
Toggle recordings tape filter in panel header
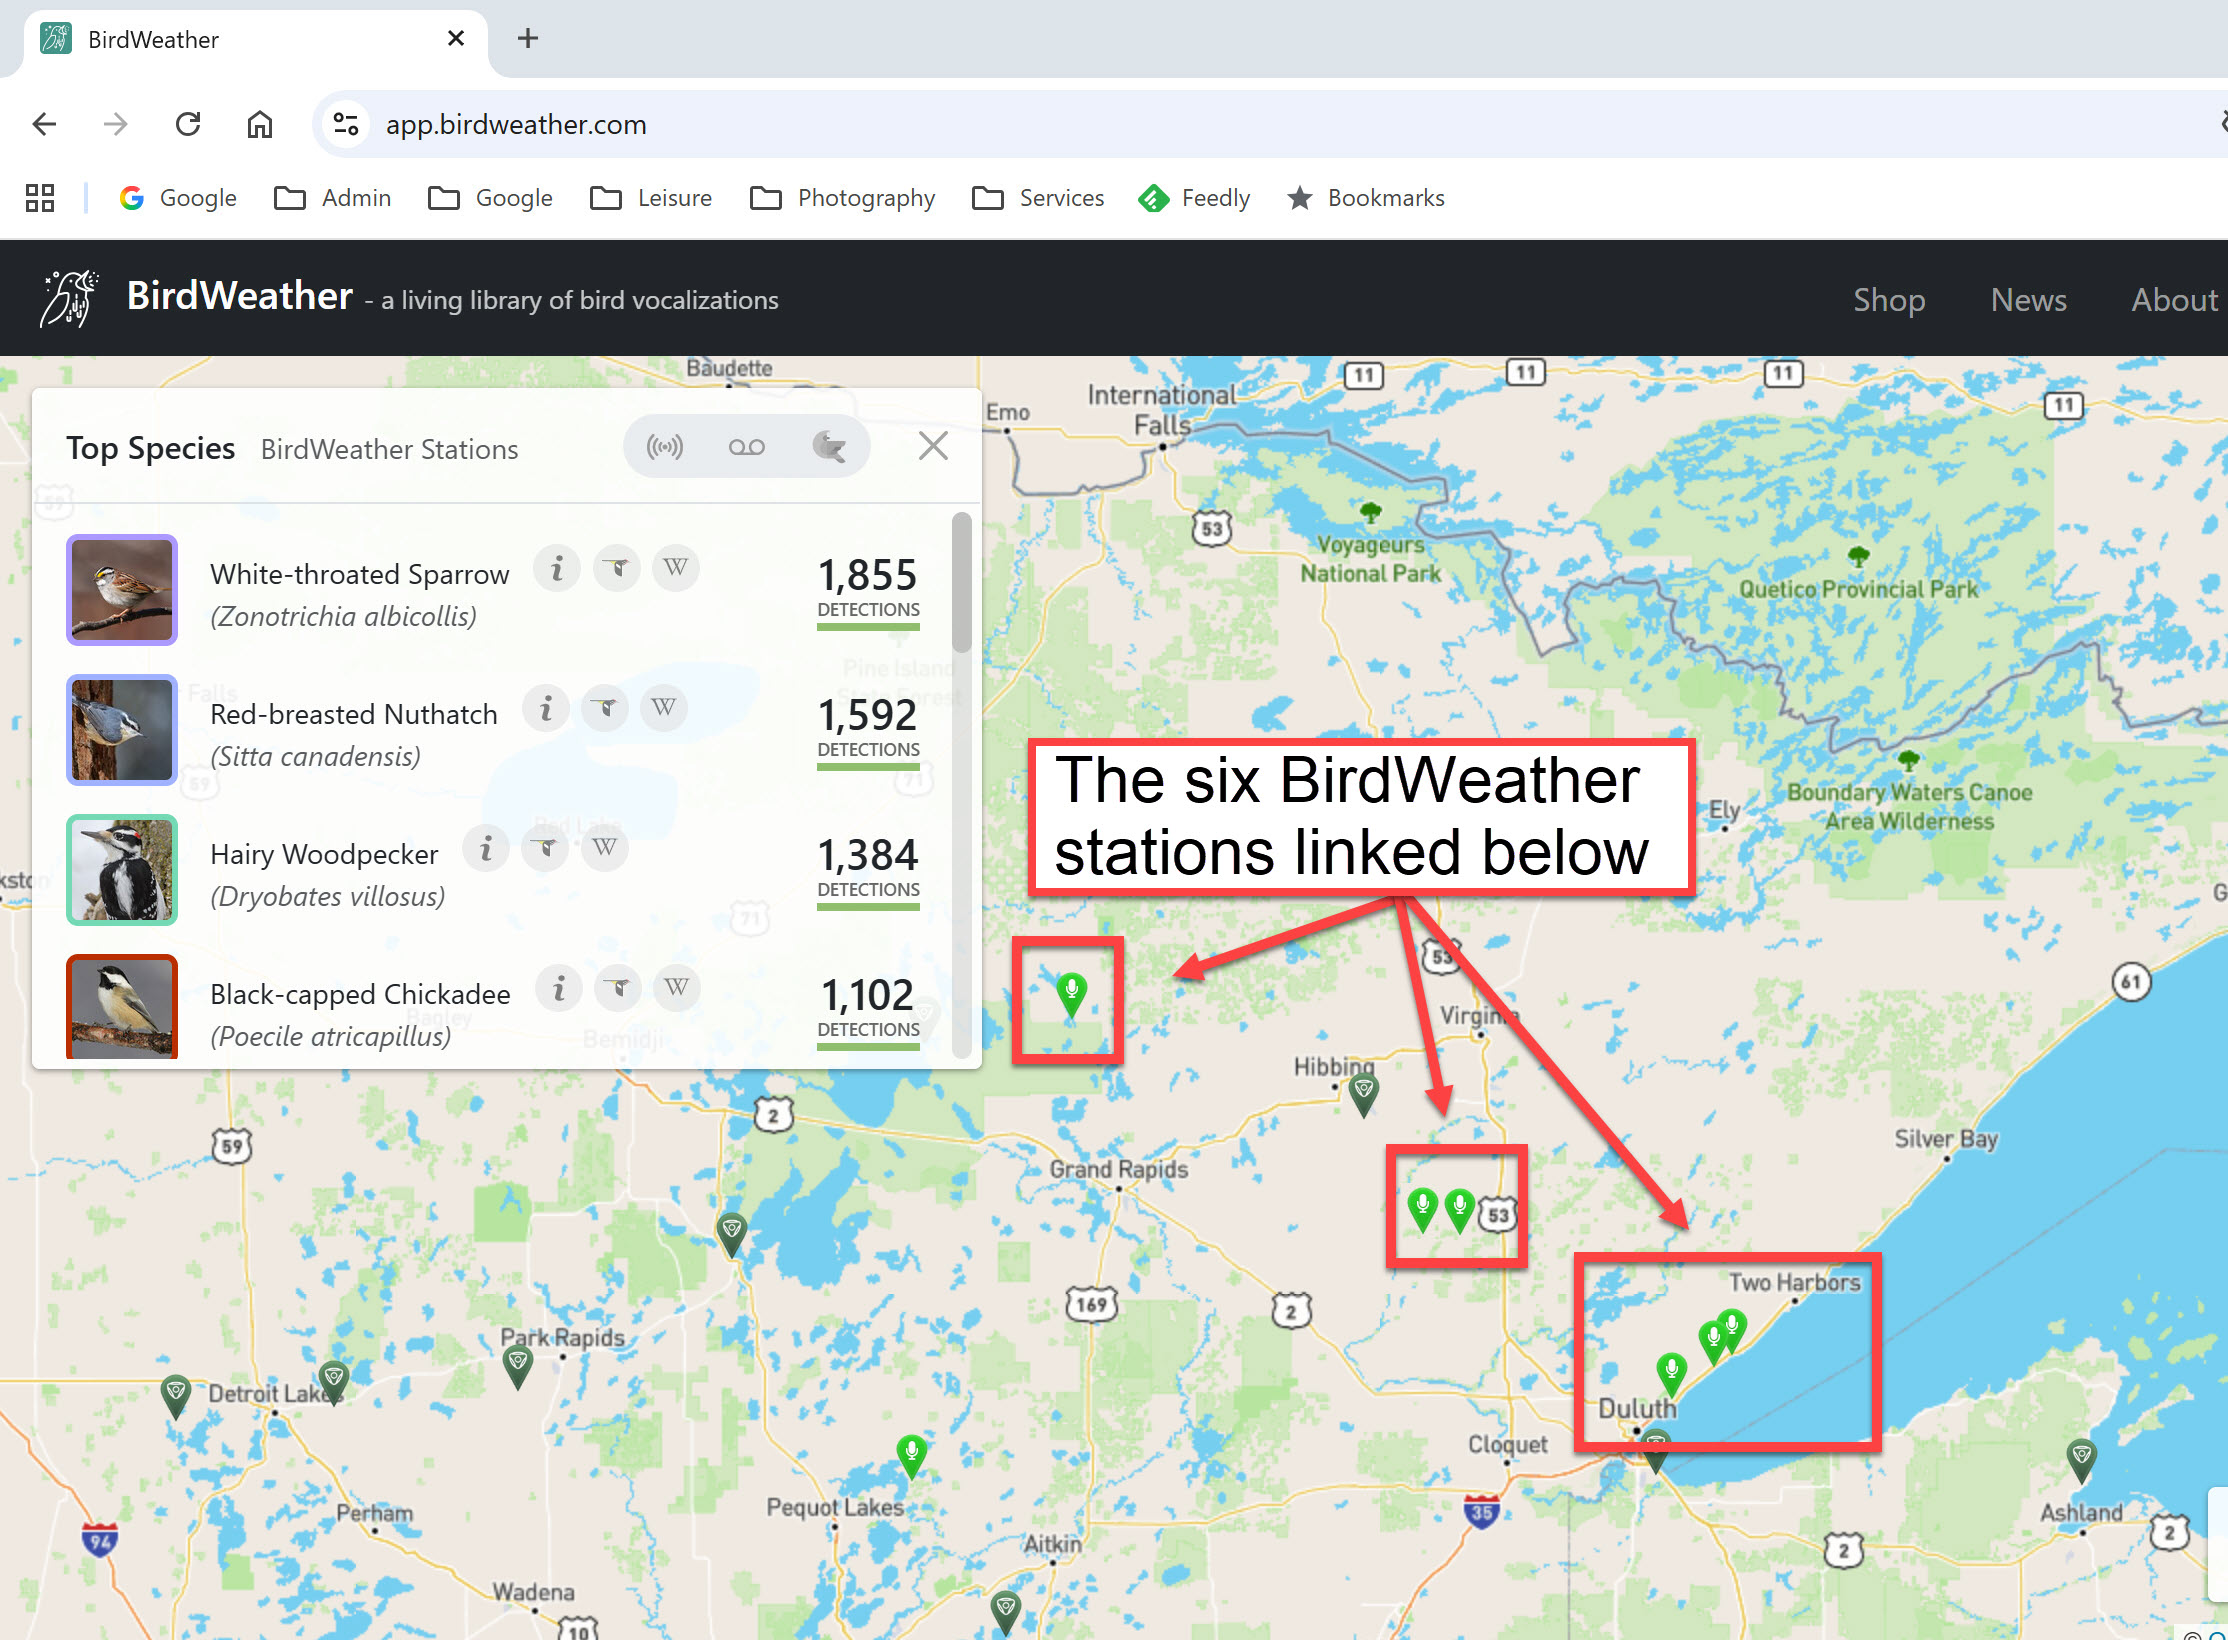click(x=746, y=446)
